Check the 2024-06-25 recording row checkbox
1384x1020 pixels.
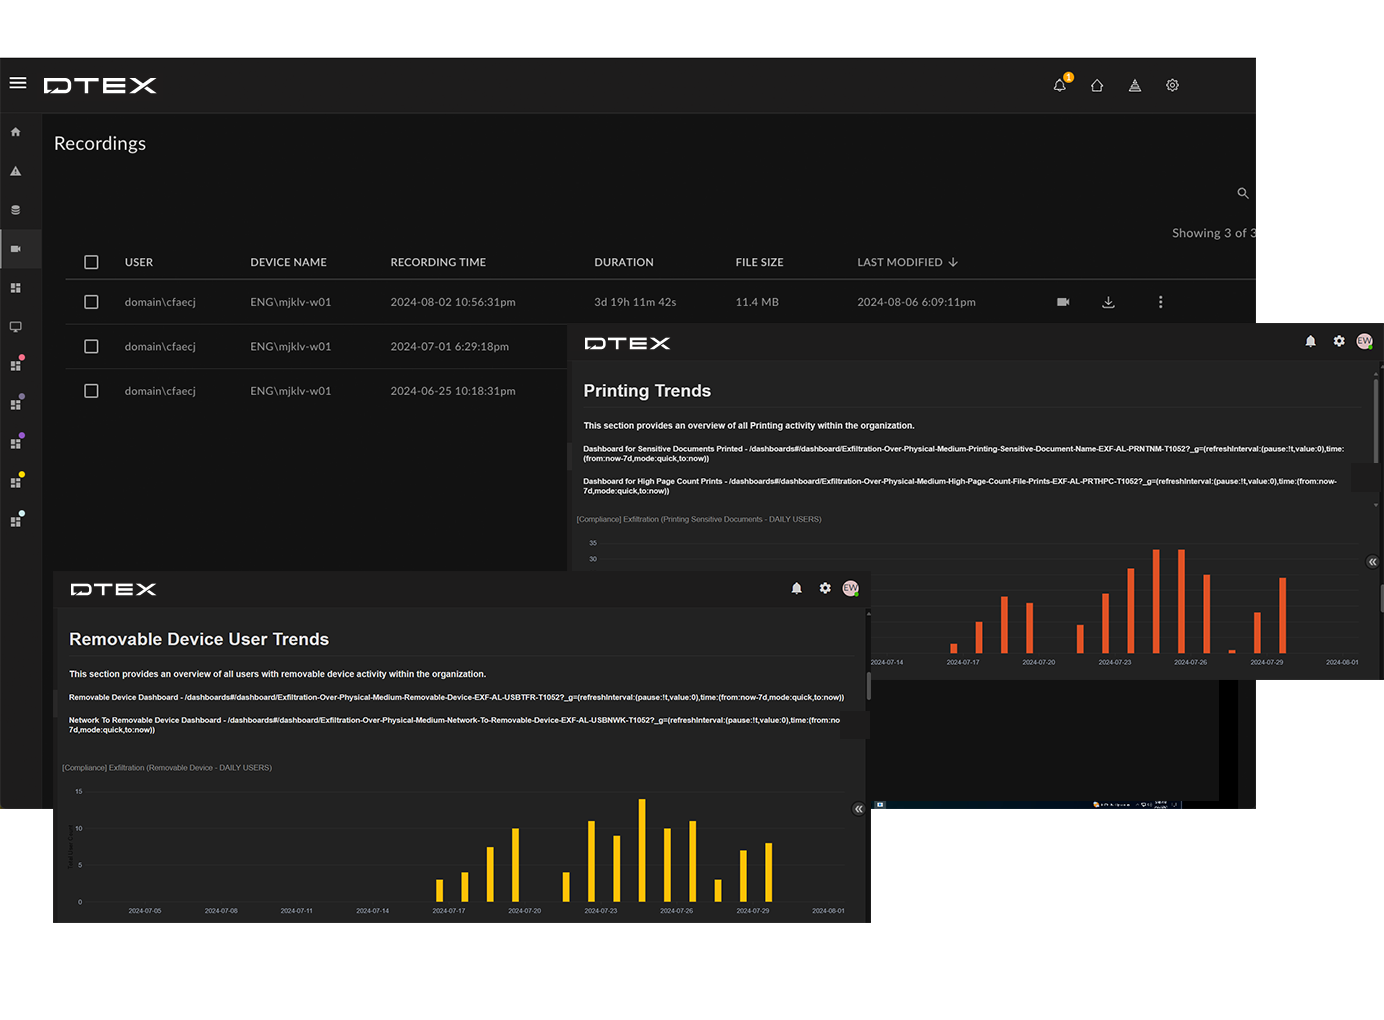pos(91,391)
